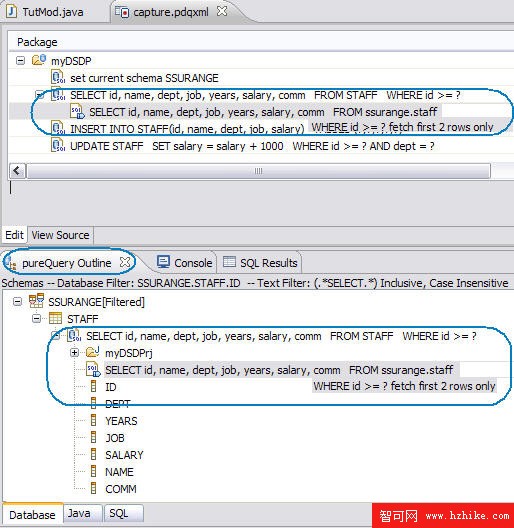Select the STAFF table item
The width and height of the screenshot is (514, 528).
point(83,319)
